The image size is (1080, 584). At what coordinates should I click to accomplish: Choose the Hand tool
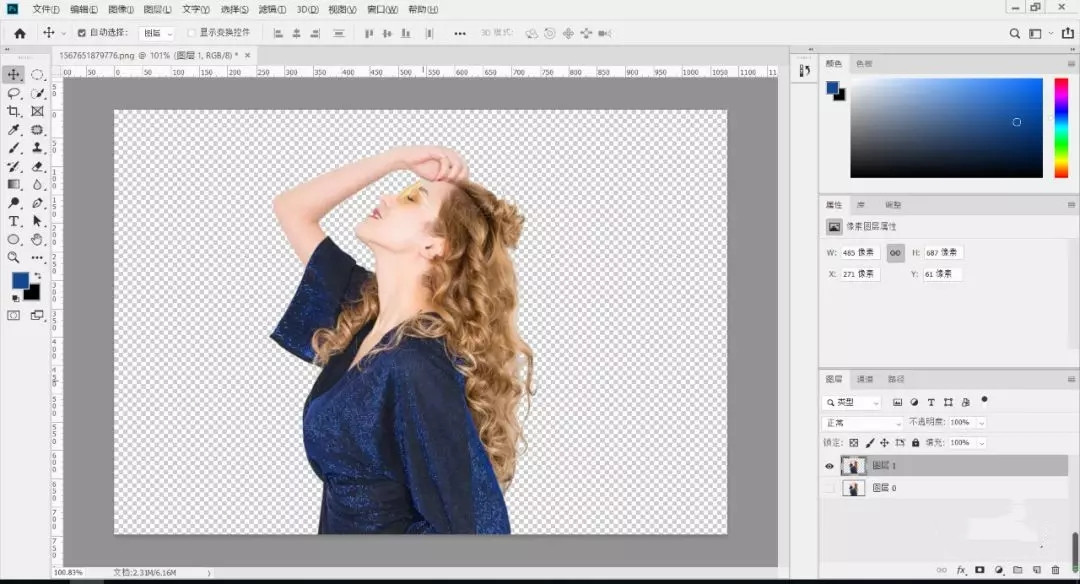[x=37, y=239]
